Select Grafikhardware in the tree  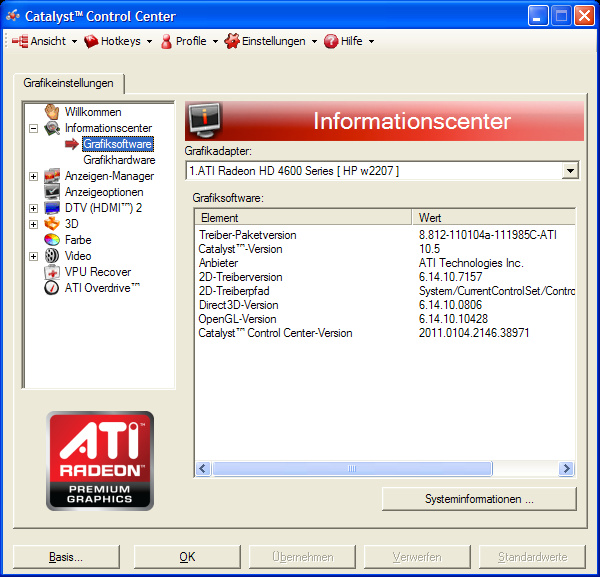click(119, 160)
